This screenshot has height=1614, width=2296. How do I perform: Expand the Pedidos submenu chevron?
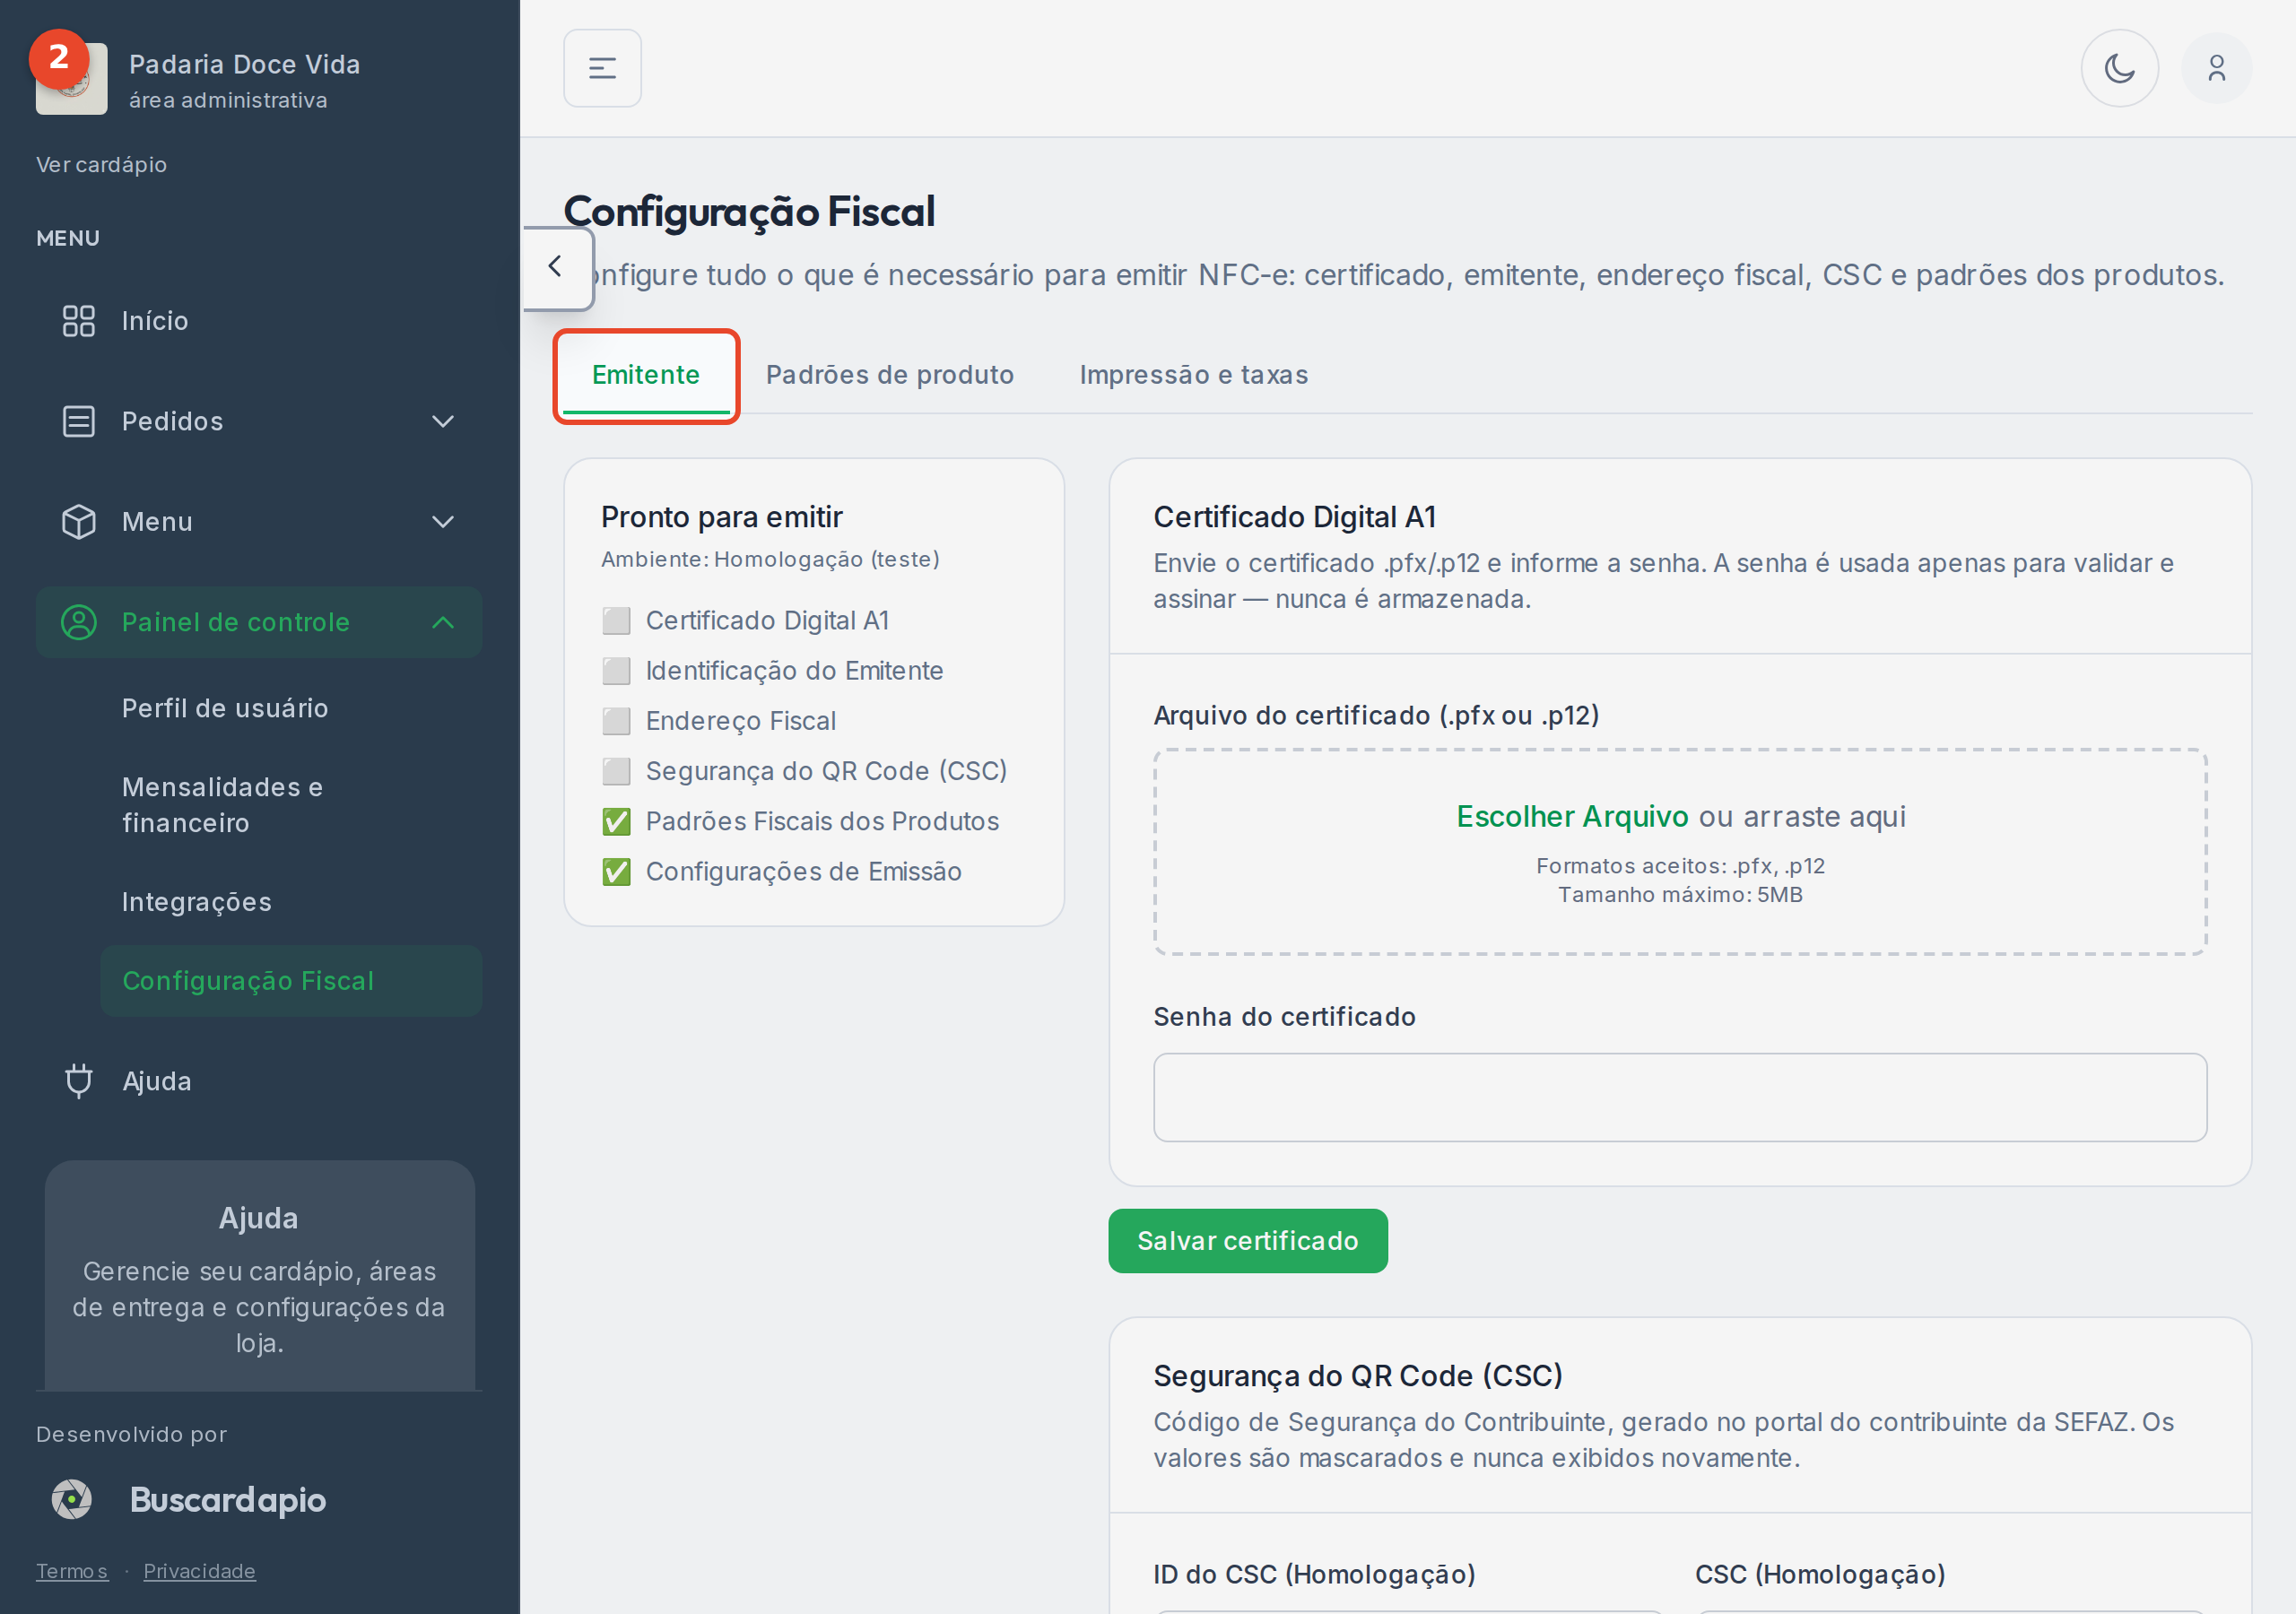[442, 421]
